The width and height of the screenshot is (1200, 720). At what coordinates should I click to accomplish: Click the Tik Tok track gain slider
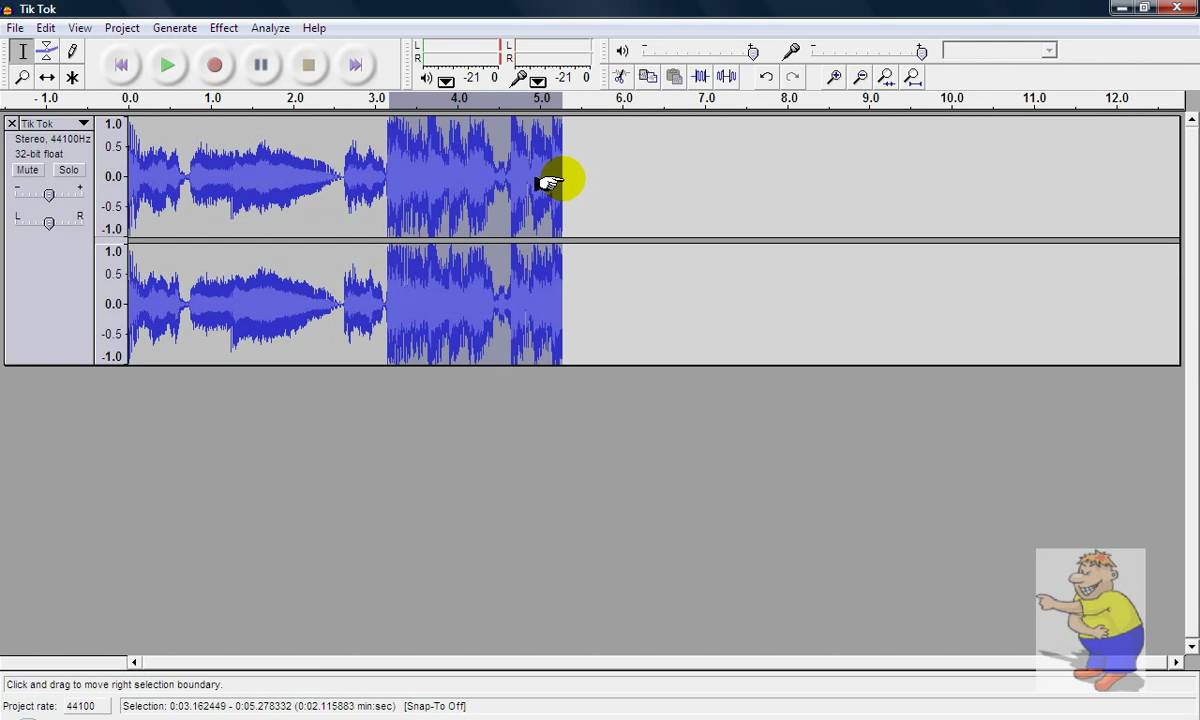[x=49, y=195]
